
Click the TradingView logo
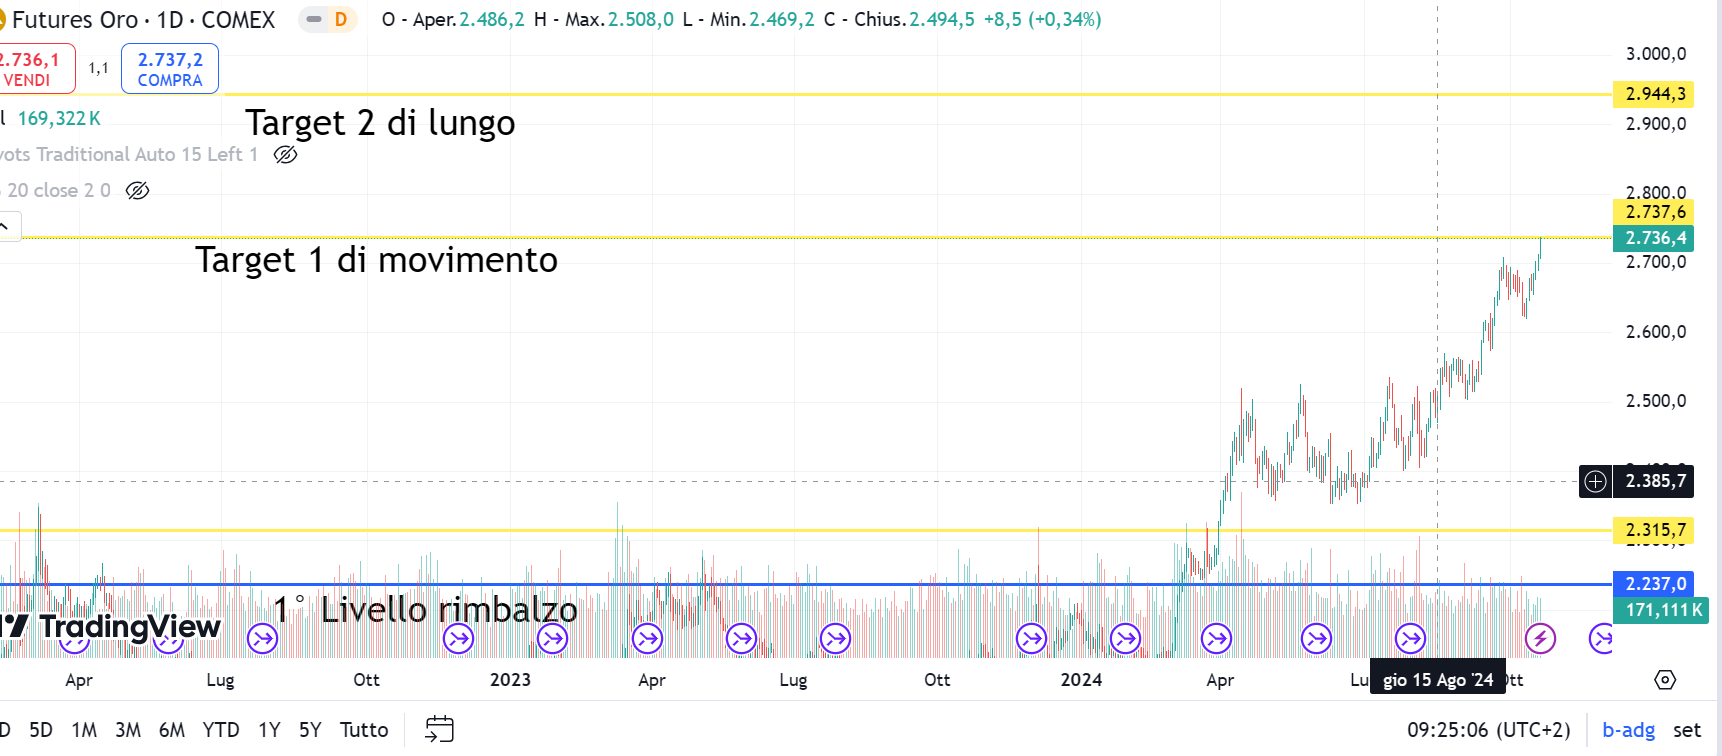(x=112, y=627)
